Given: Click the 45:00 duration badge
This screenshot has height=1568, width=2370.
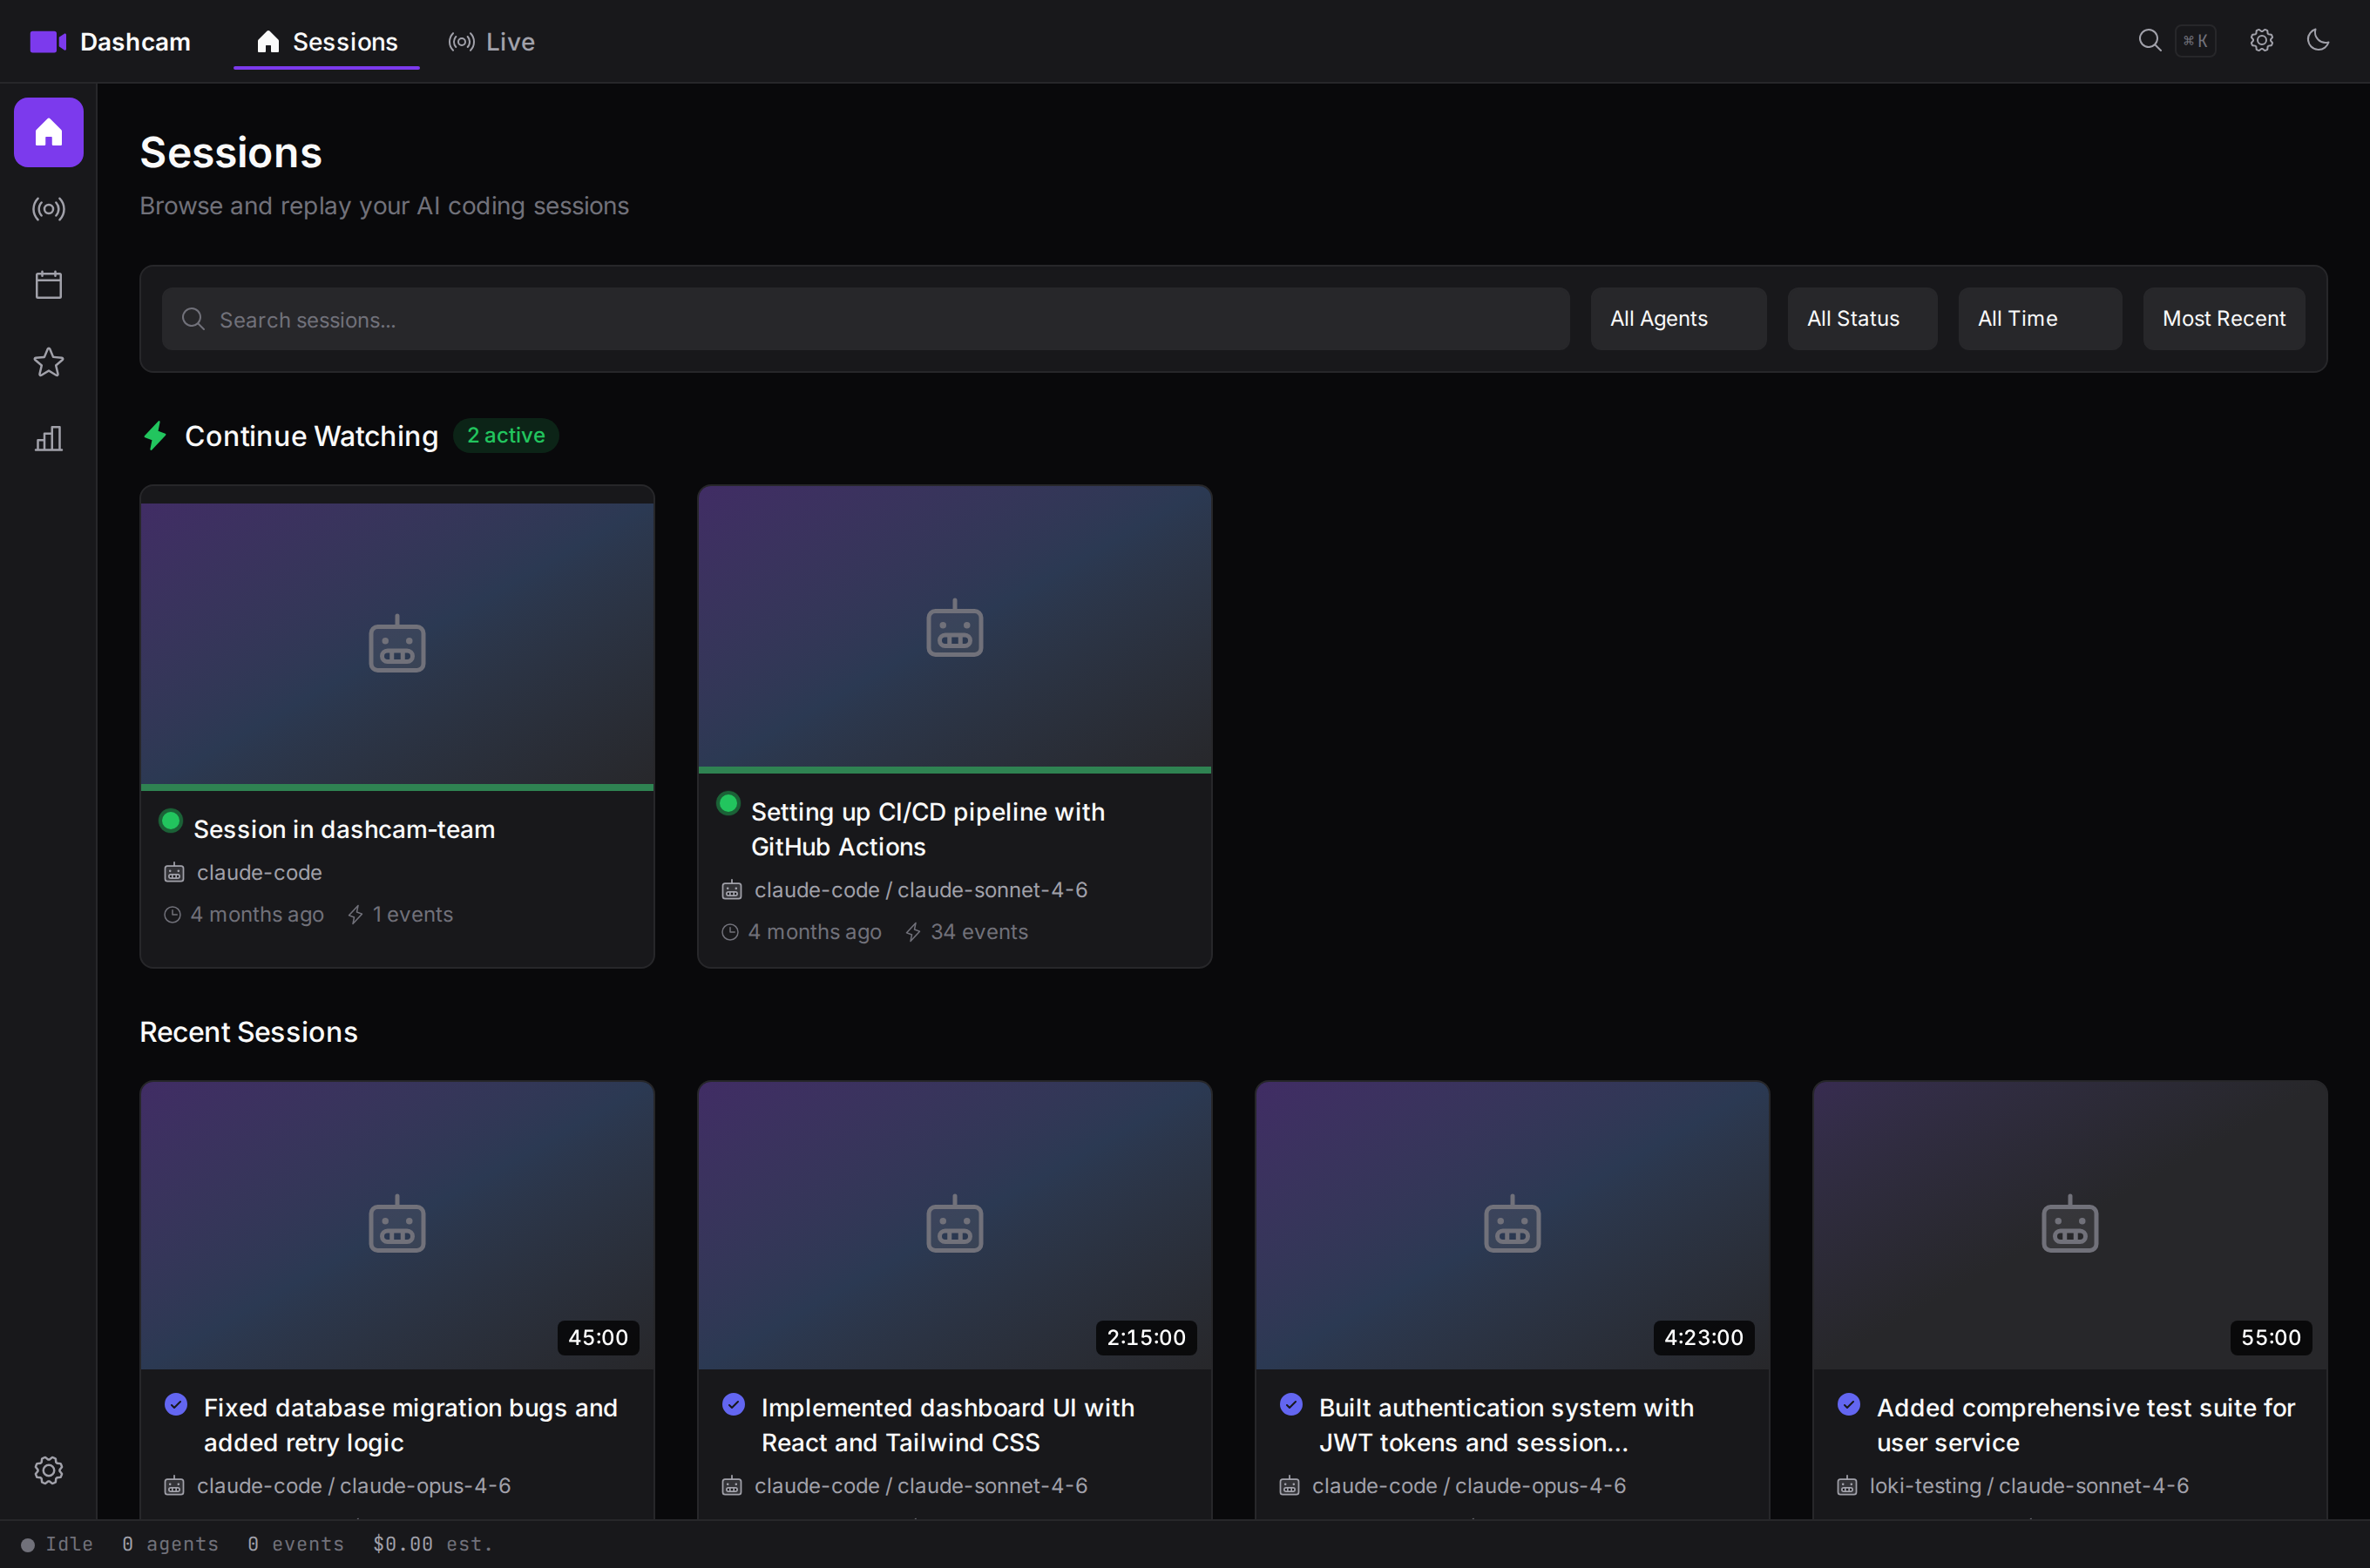Looking at the screenshot, I should coord(598,1338).
